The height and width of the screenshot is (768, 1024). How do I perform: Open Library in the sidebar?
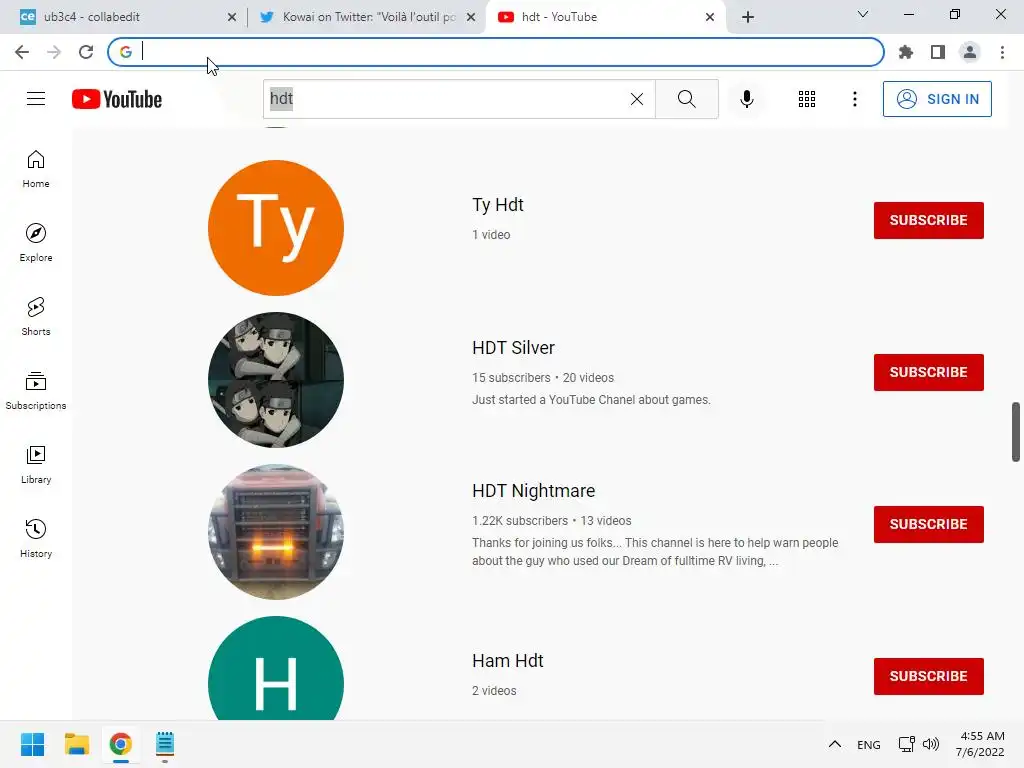36,464
